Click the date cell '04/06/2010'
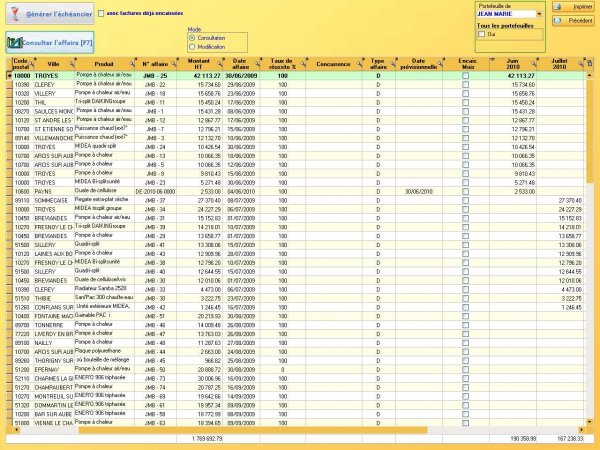 pyautogui.click(x=240, y=191)
